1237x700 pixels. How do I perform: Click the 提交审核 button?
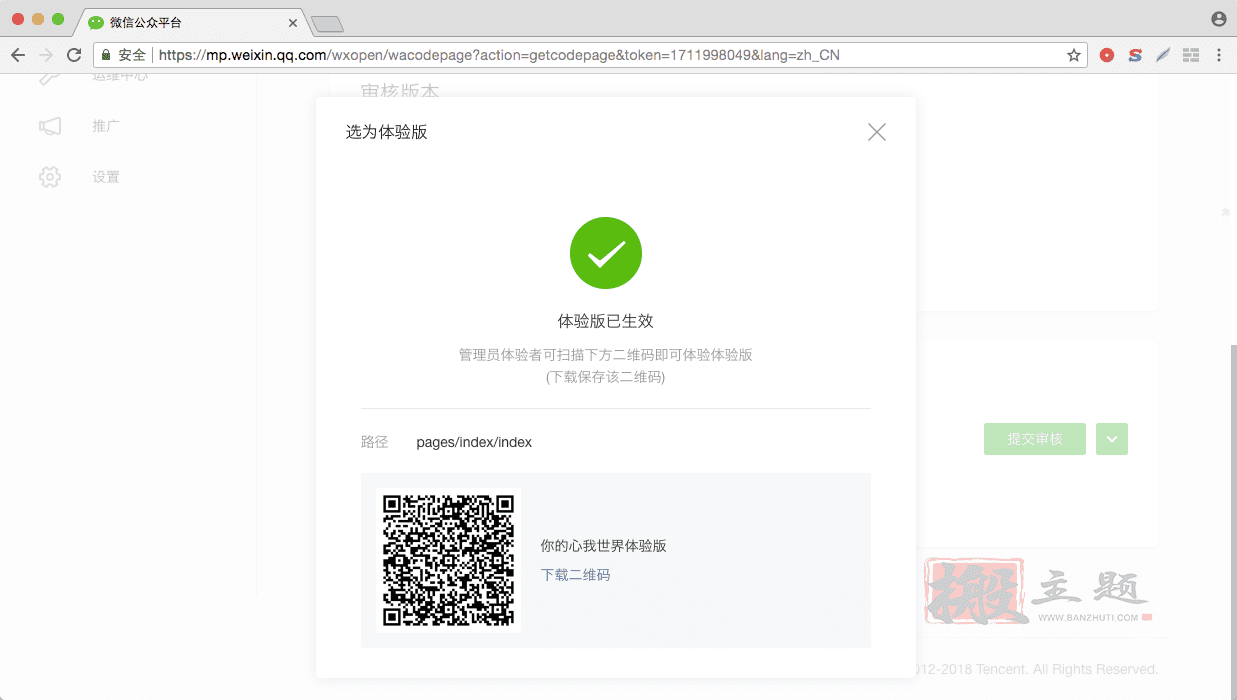coord(1035,439)
